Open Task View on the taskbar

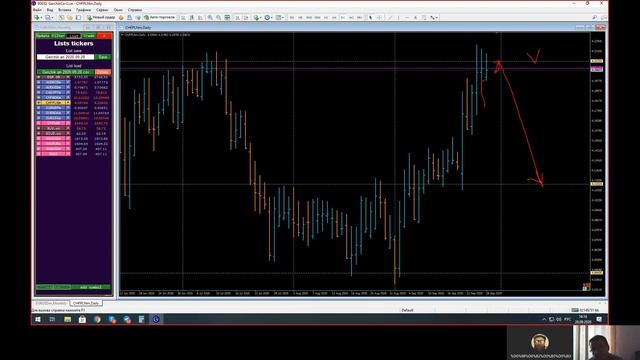coord(52,319)
